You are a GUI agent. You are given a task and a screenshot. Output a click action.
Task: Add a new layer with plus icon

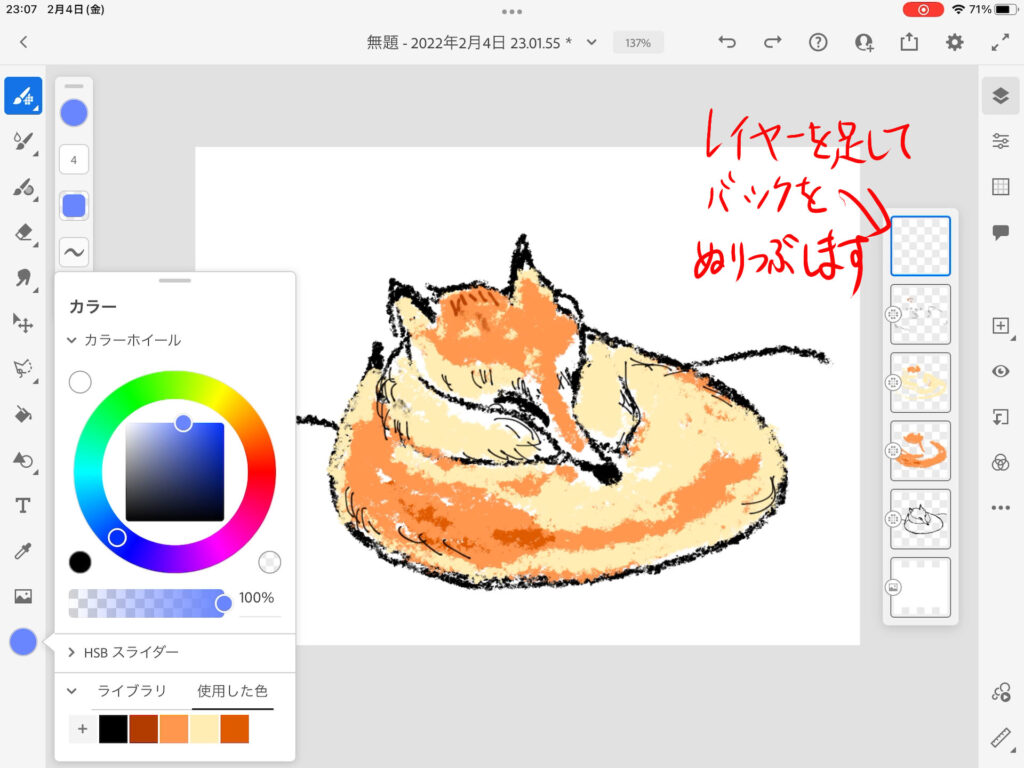[x=1000, y=326]
